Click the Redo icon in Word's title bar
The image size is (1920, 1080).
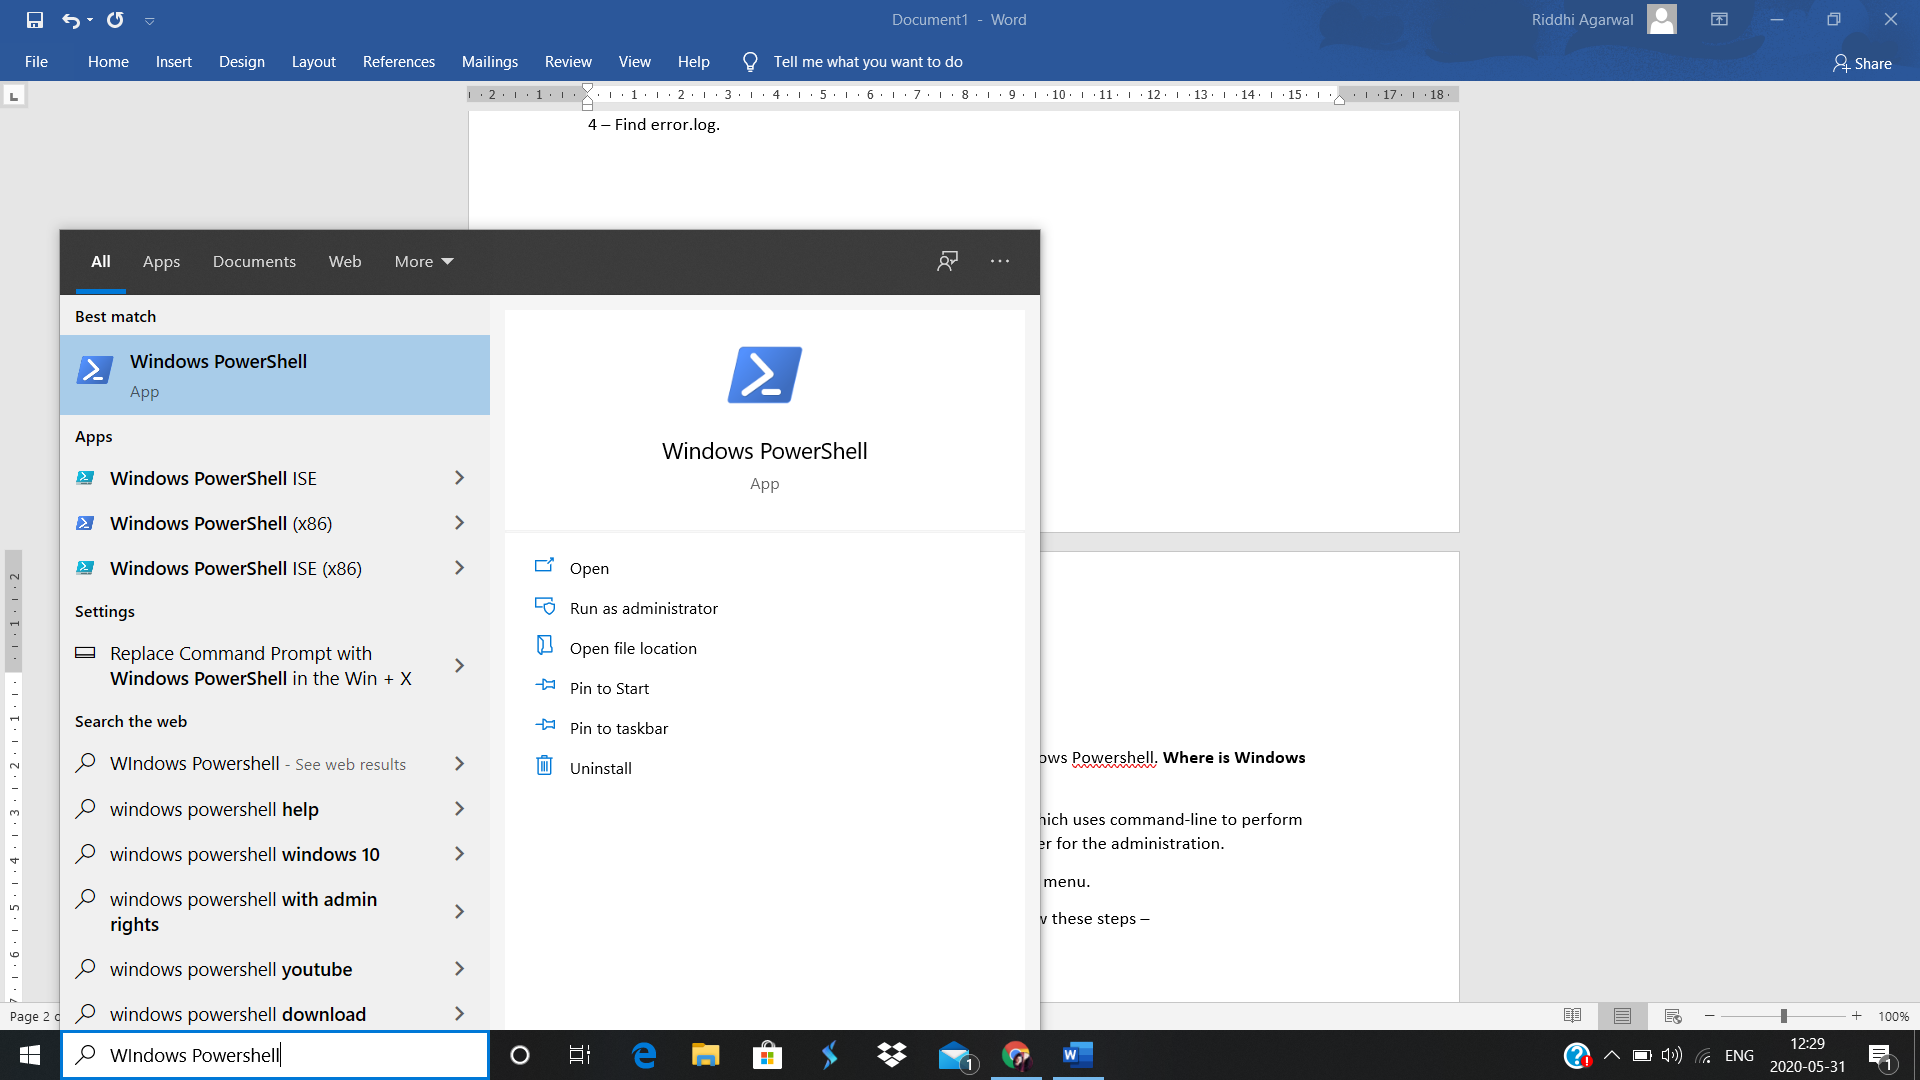pyautogui.click(x=115, y=20)
